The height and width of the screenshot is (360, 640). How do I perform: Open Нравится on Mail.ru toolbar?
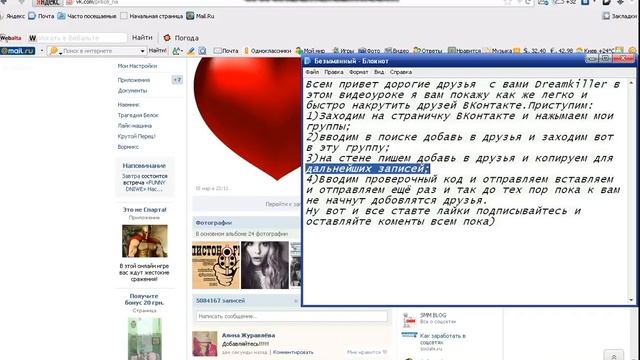click(x=464, y=51)
